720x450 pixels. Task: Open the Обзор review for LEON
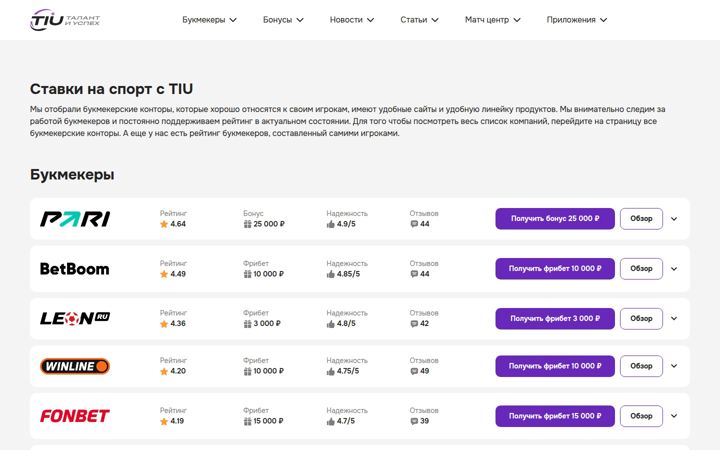[641, 318]
